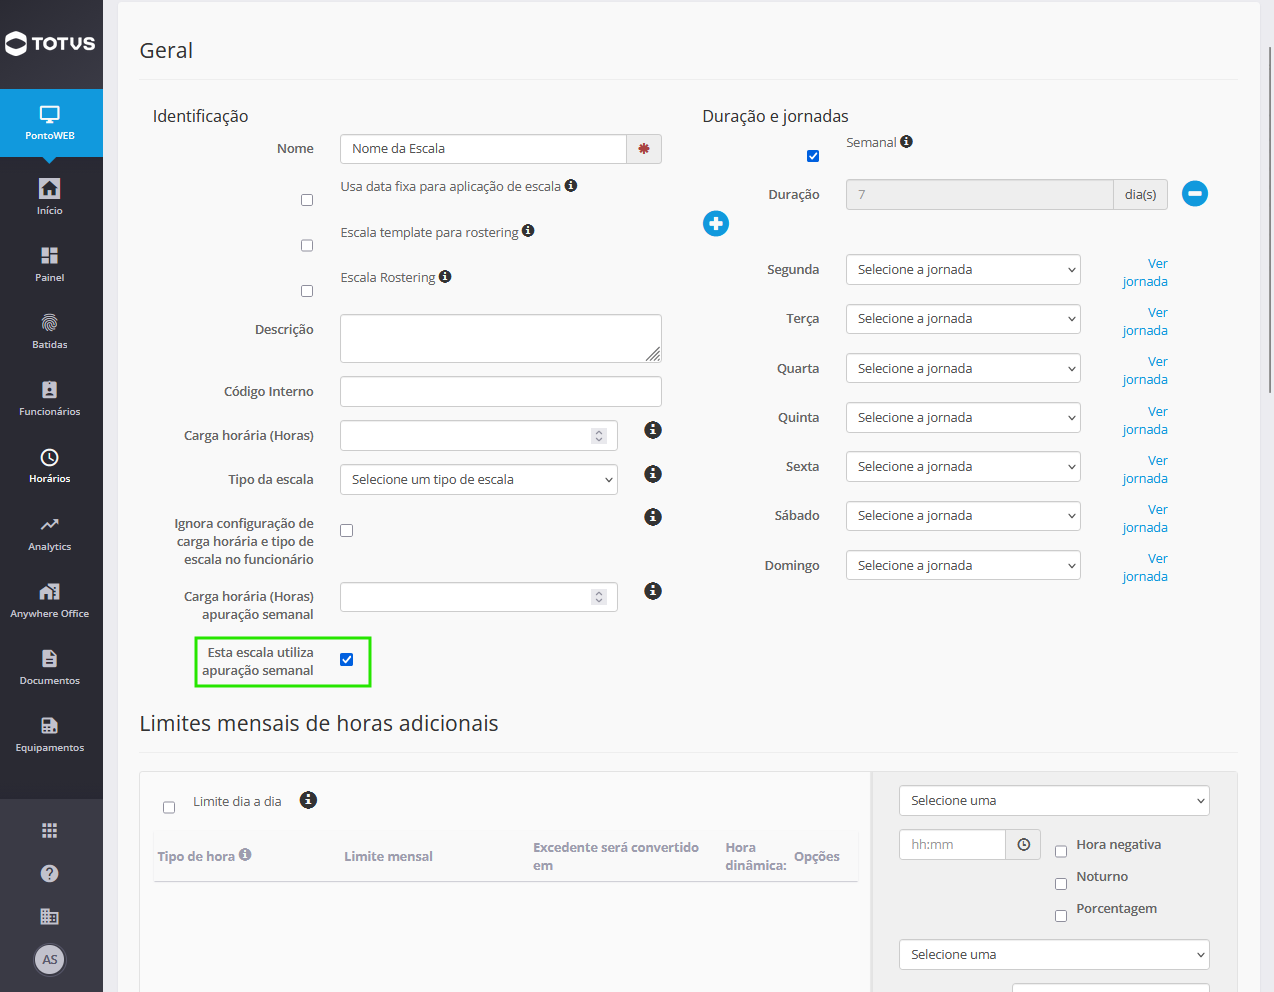Open Painel in the sidebar
1274x992 pixels.
(x=50, y=263)
